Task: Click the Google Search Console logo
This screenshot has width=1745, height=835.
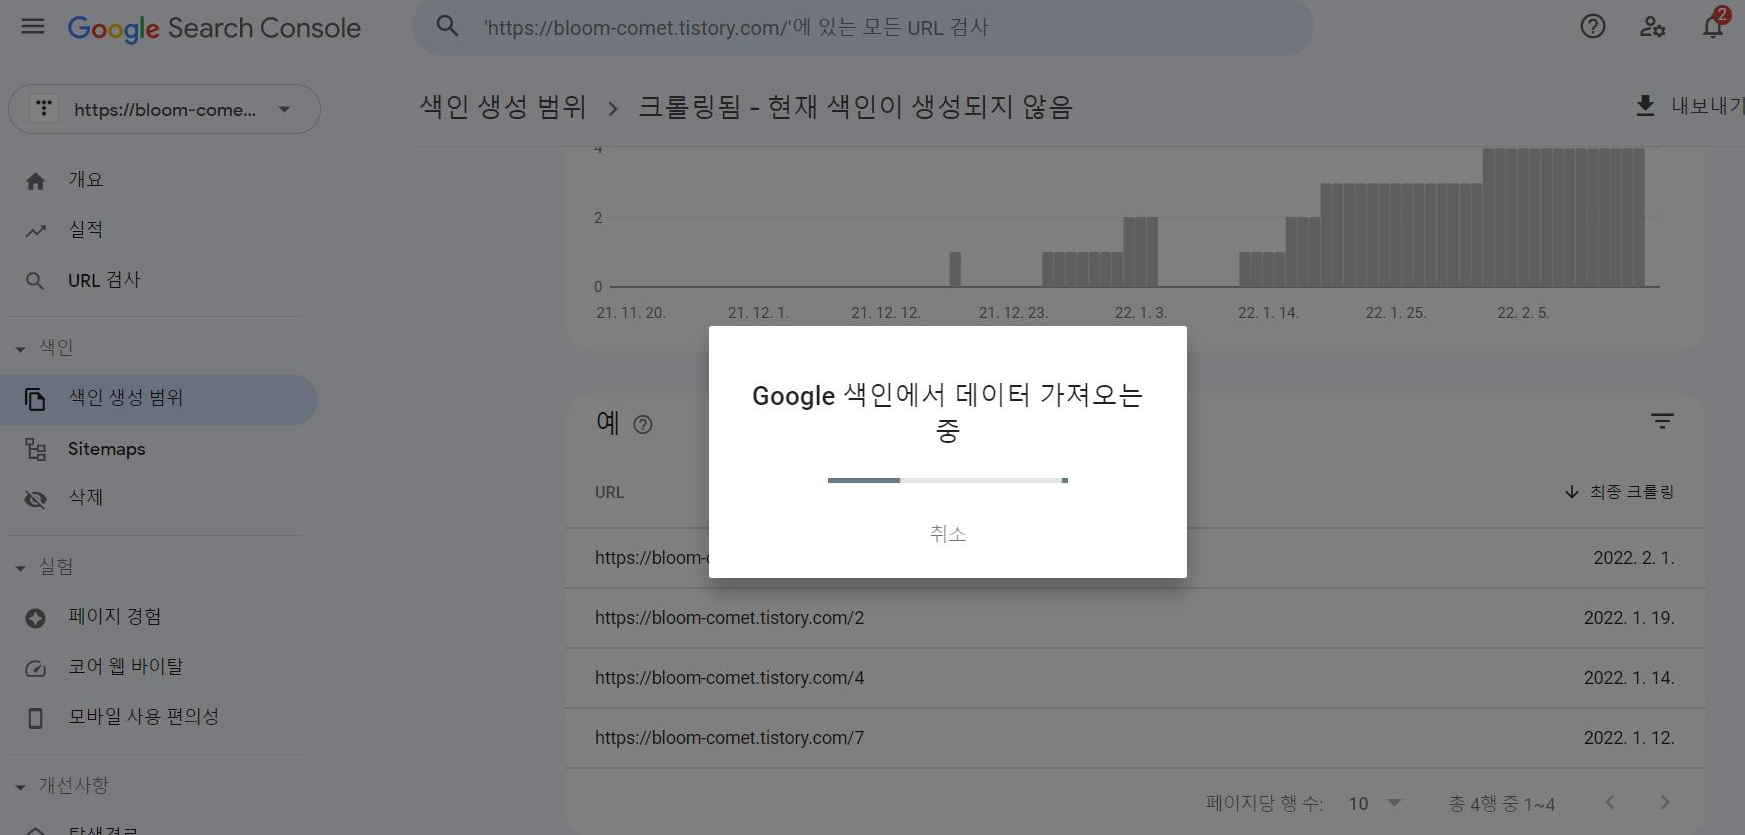Action: click(214, 28)
